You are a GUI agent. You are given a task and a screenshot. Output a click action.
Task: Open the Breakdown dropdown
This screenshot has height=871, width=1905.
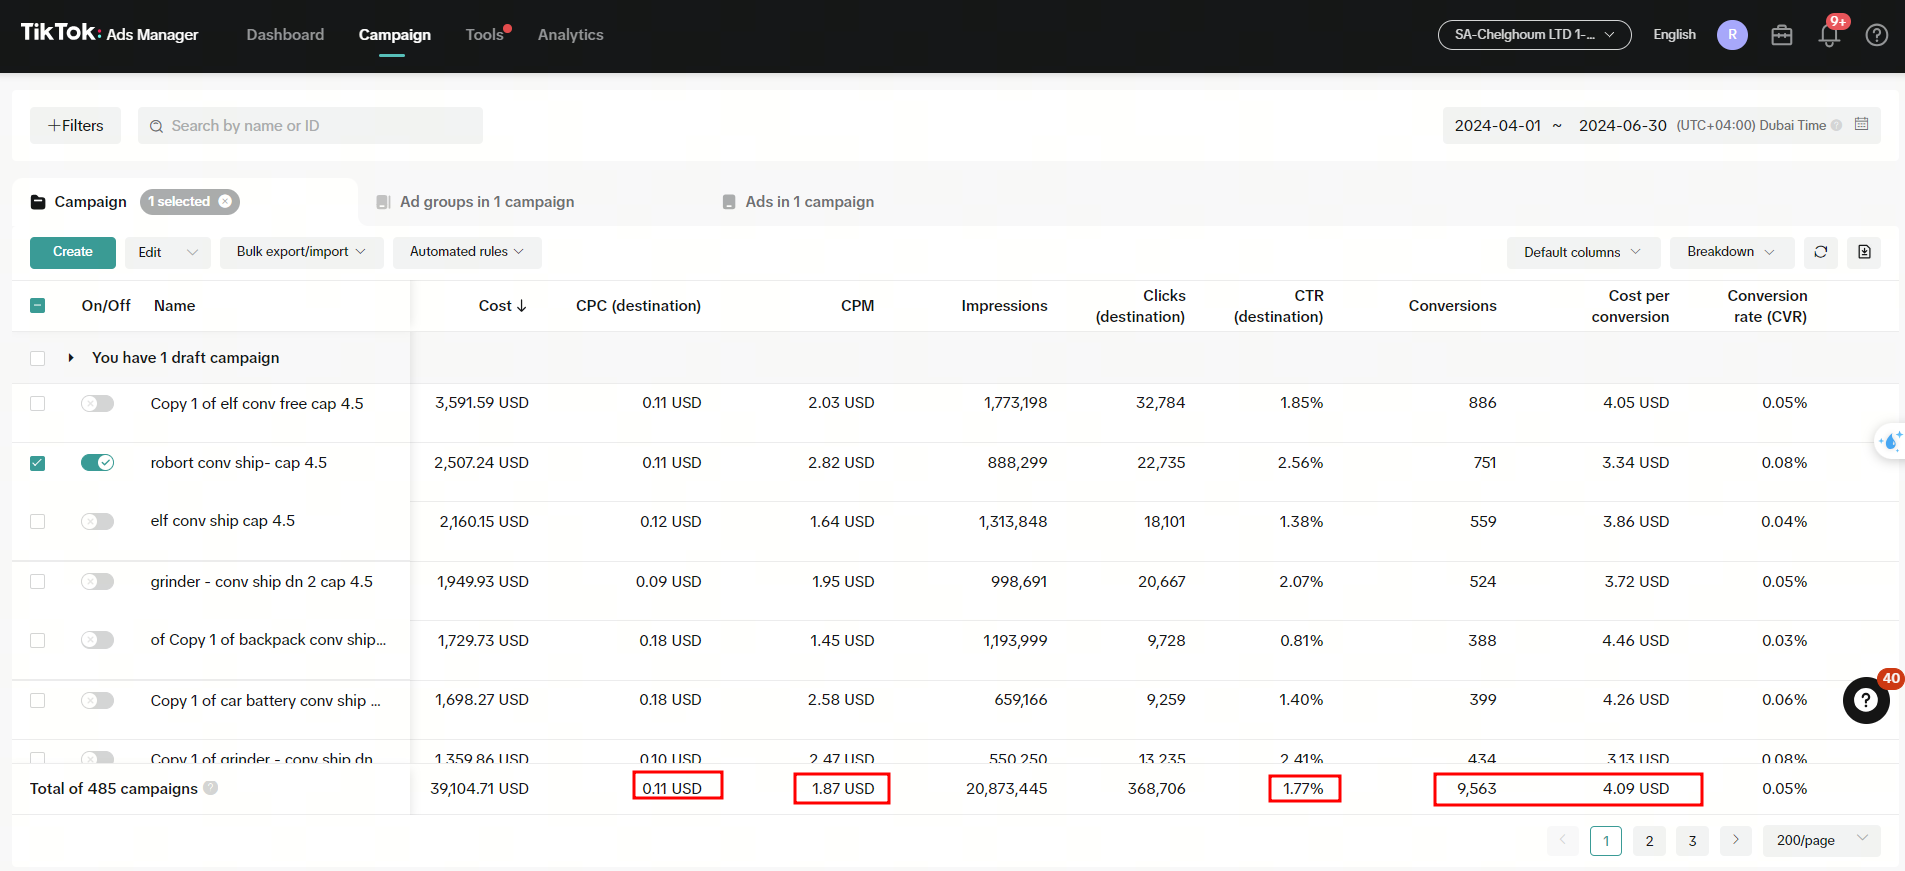tap(1732, 252)
